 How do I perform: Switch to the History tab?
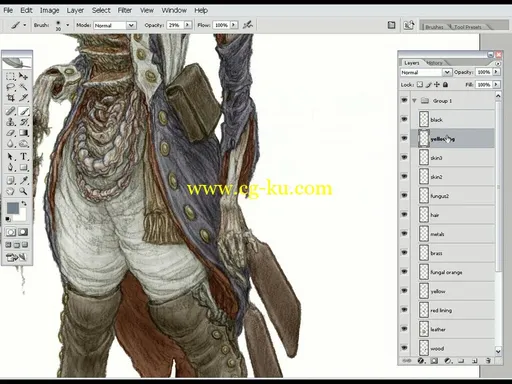[x=435, y=63]
